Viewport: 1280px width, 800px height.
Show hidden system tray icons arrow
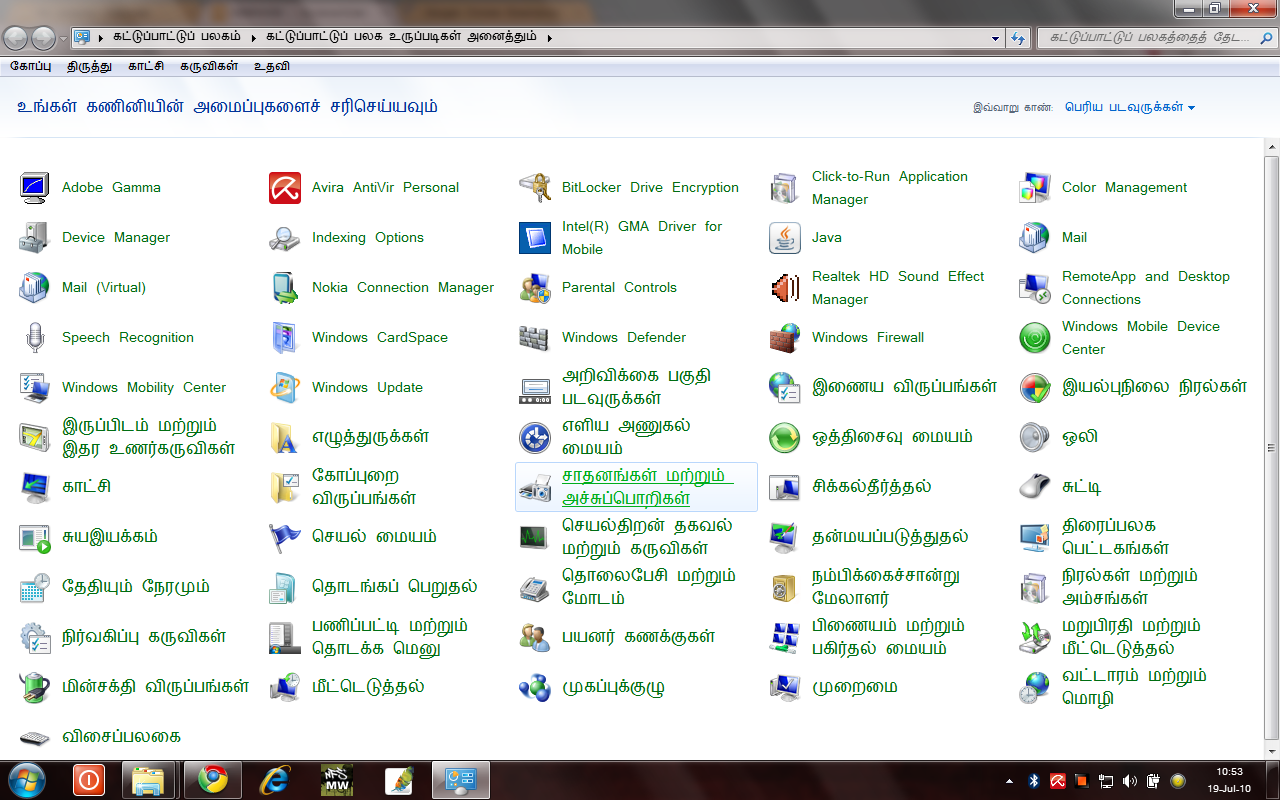[x=1009, y=780]
